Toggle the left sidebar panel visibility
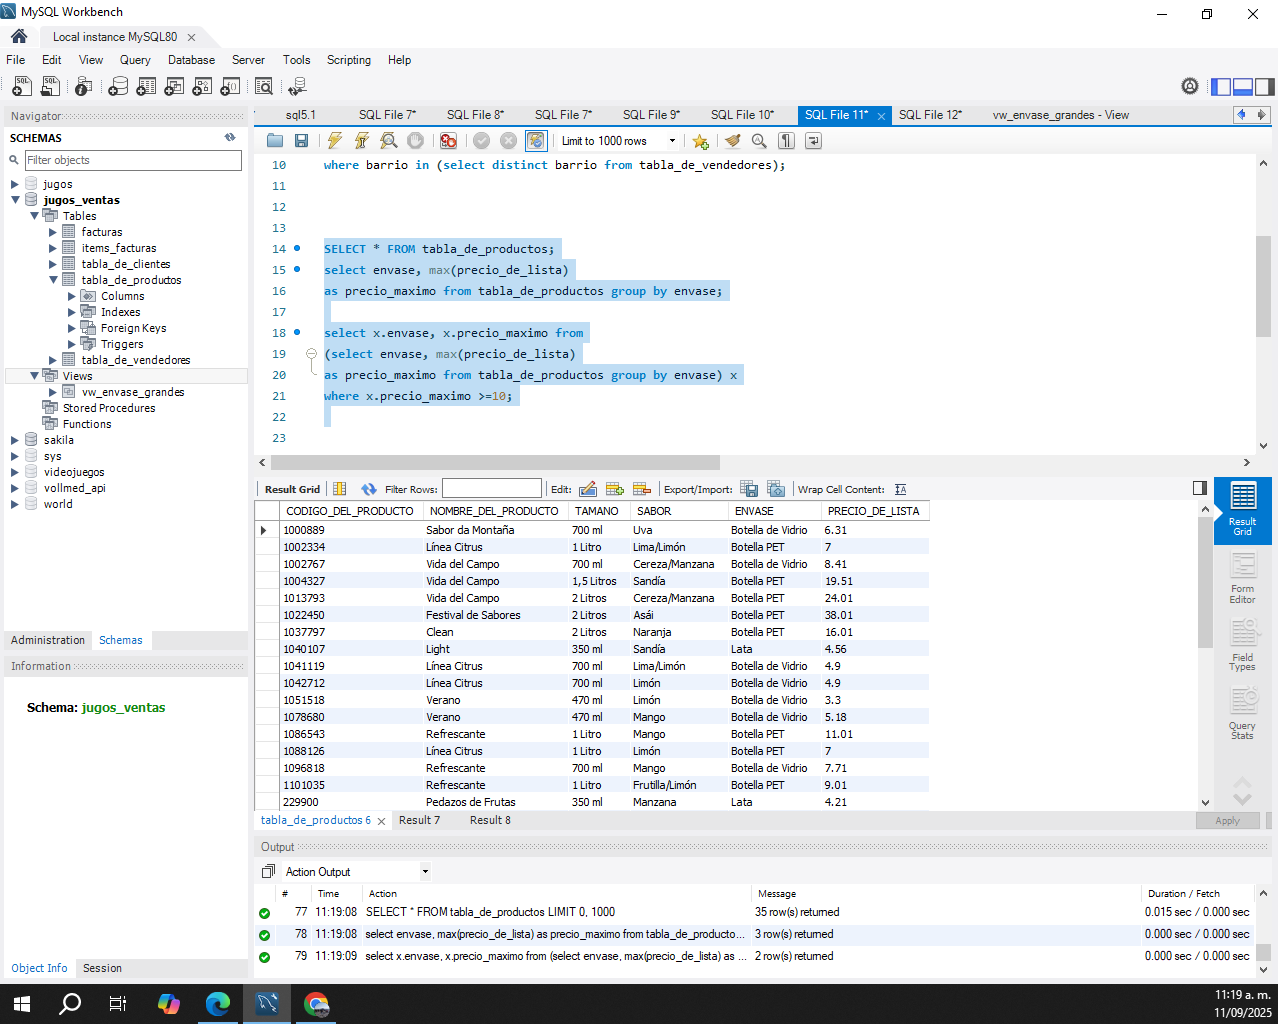1278x1024 pixels. [1221, 87]
